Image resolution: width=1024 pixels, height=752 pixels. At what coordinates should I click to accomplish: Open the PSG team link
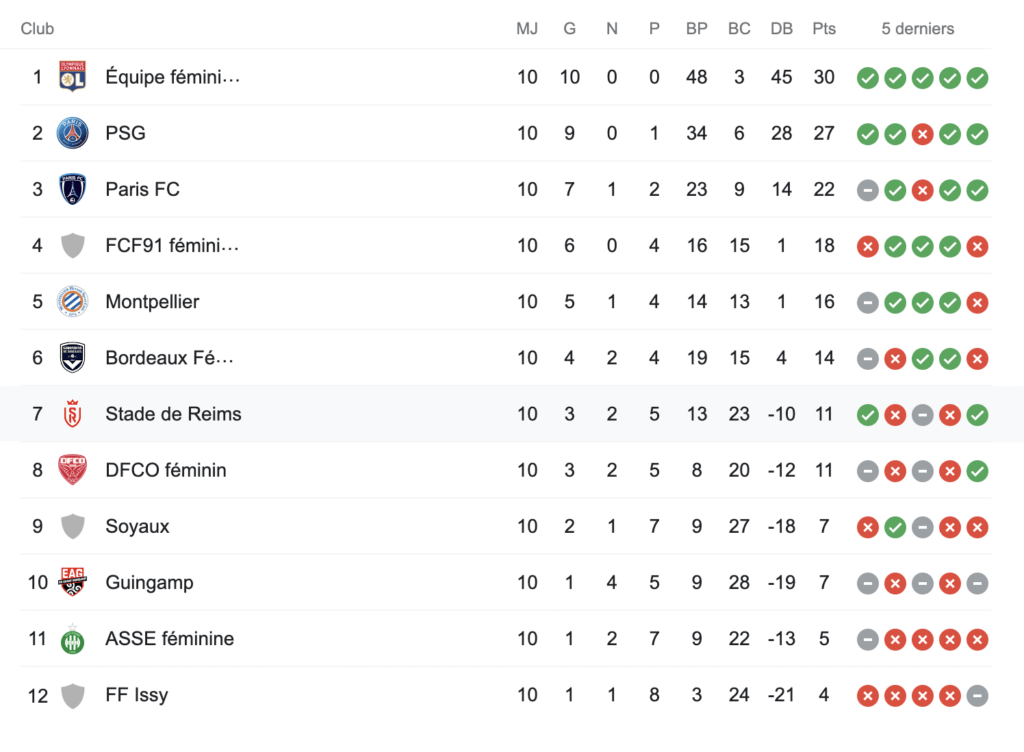point(125,133)
